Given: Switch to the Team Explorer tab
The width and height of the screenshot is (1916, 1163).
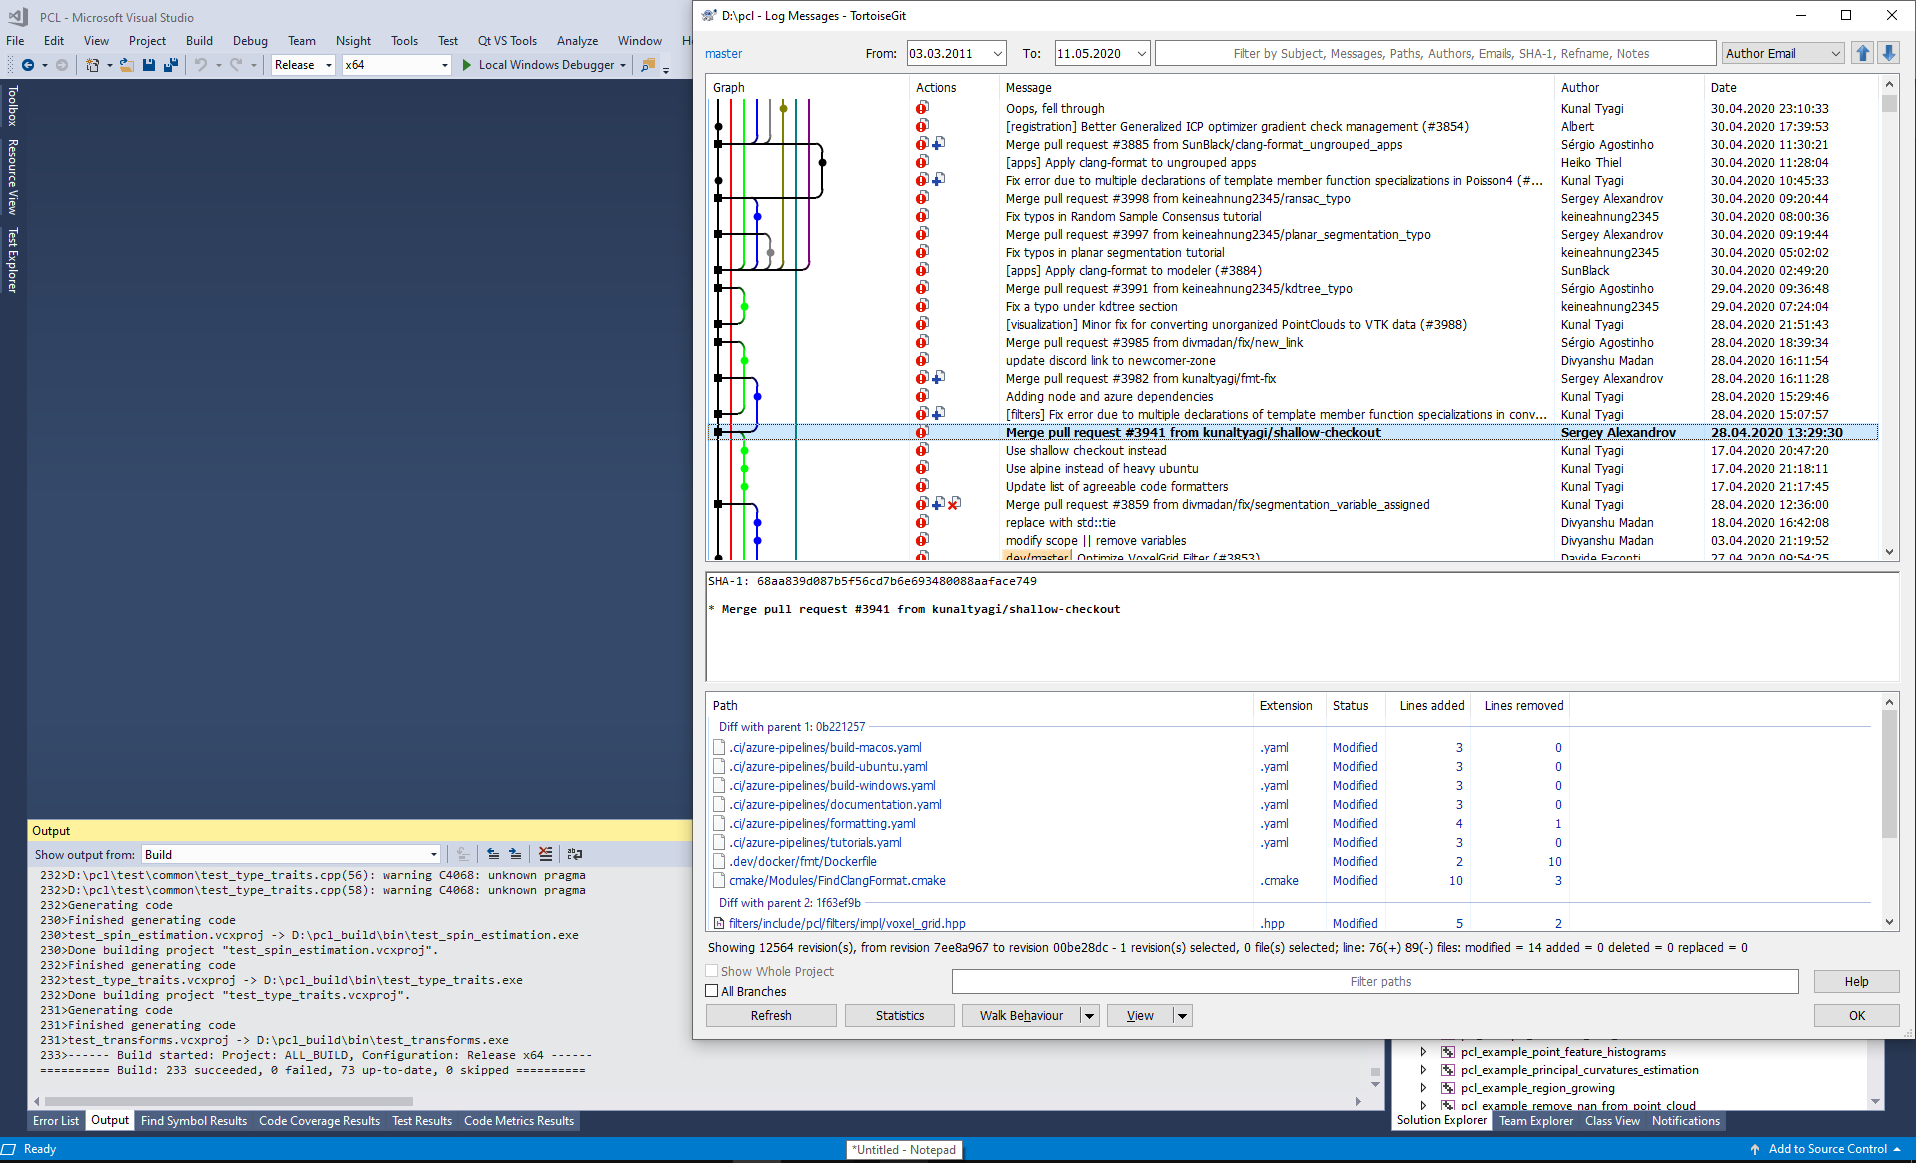Looking at the screenshot, I should [x=1536, y=1121].
